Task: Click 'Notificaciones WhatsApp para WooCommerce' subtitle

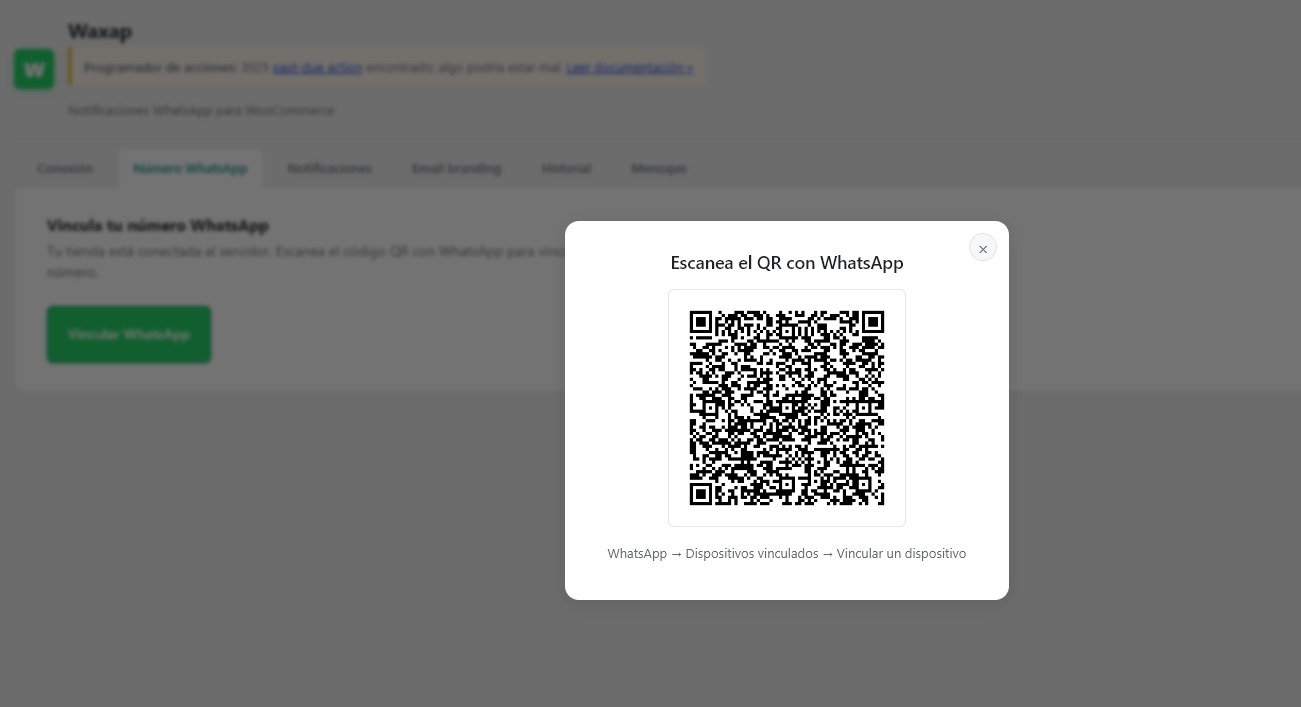Action: click(201, 110)
